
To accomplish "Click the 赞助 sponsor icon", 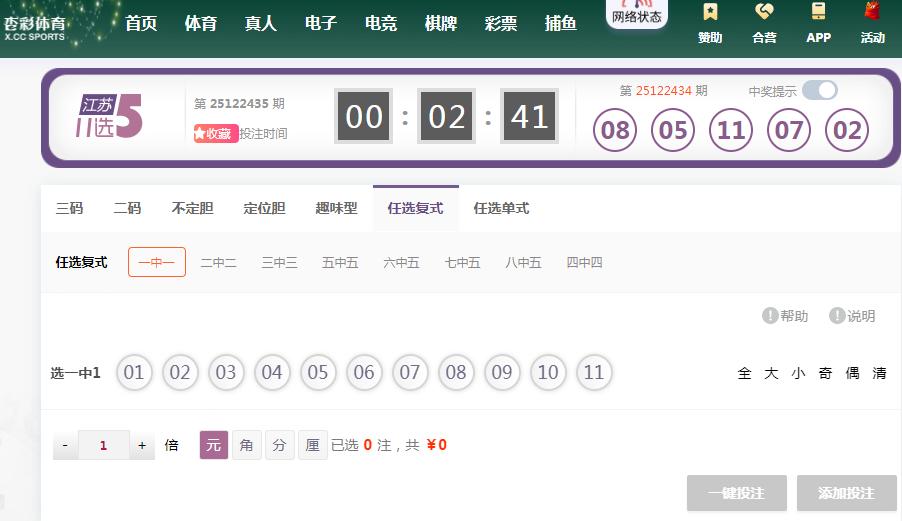I will tap(710, 13).
